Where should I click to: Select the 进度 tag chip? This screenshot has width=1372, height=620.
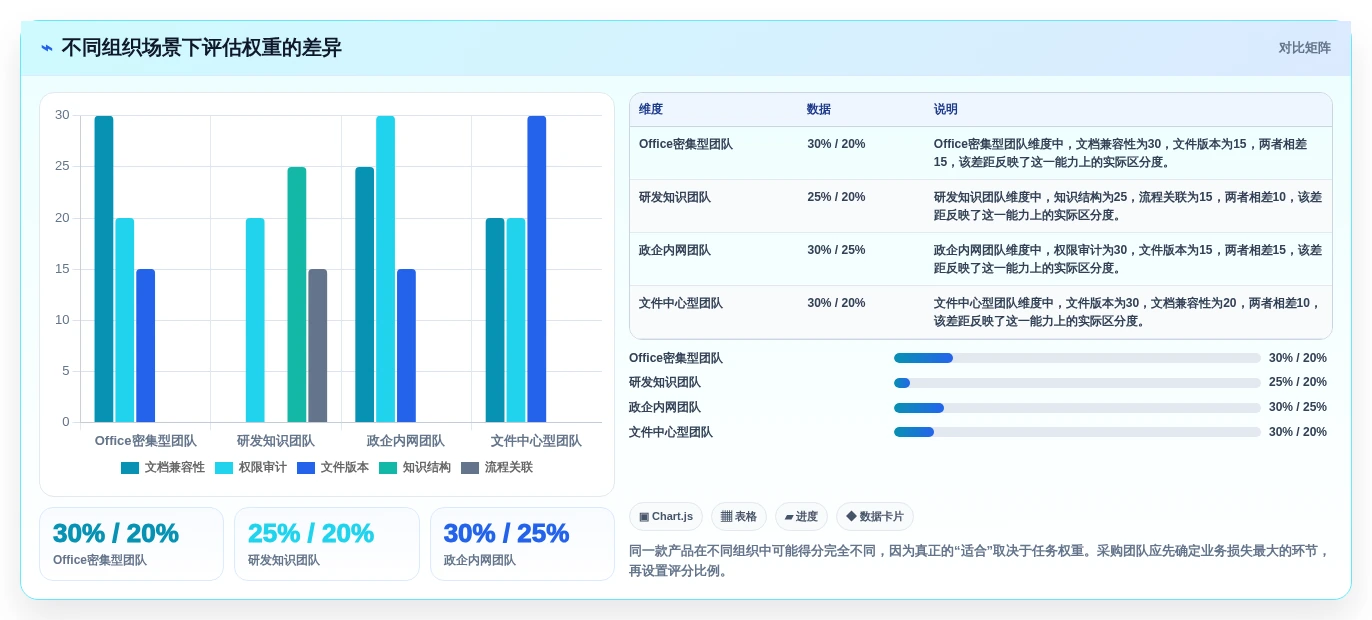click(801, 517)
